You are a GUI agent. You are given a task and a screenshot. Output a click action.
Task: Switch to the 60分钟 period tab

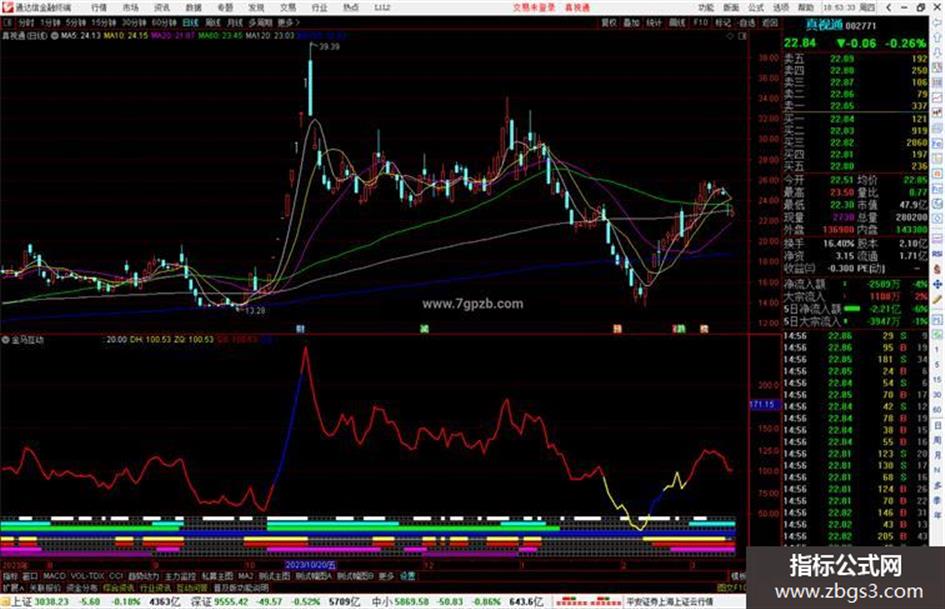coord(164,23)
